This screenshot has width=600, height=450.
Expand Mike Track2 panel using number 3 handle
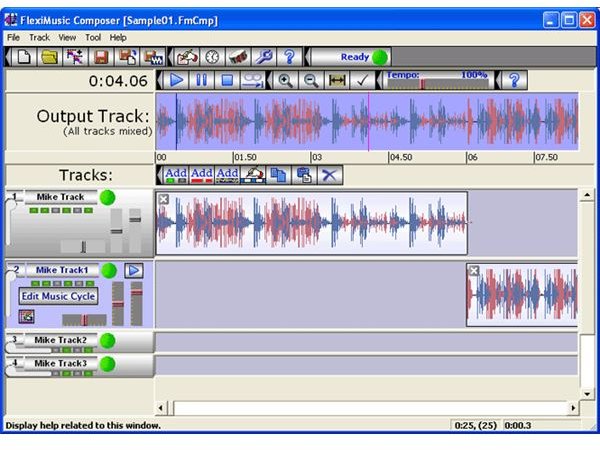(13, 340)
